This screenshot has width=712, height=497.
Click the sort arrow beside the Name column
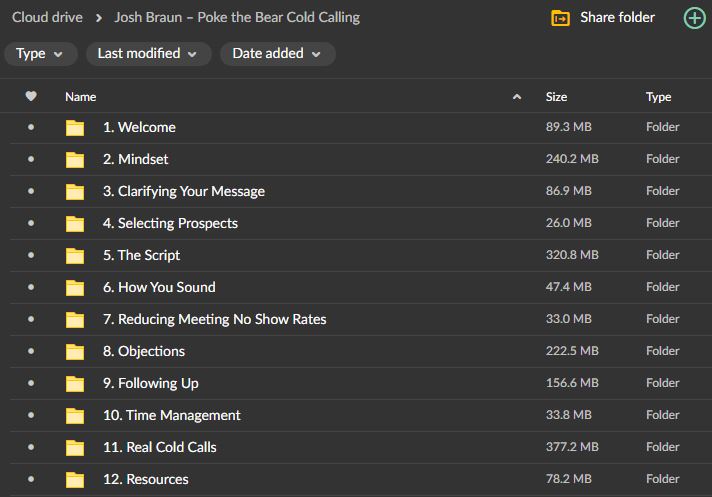(517, 97)
